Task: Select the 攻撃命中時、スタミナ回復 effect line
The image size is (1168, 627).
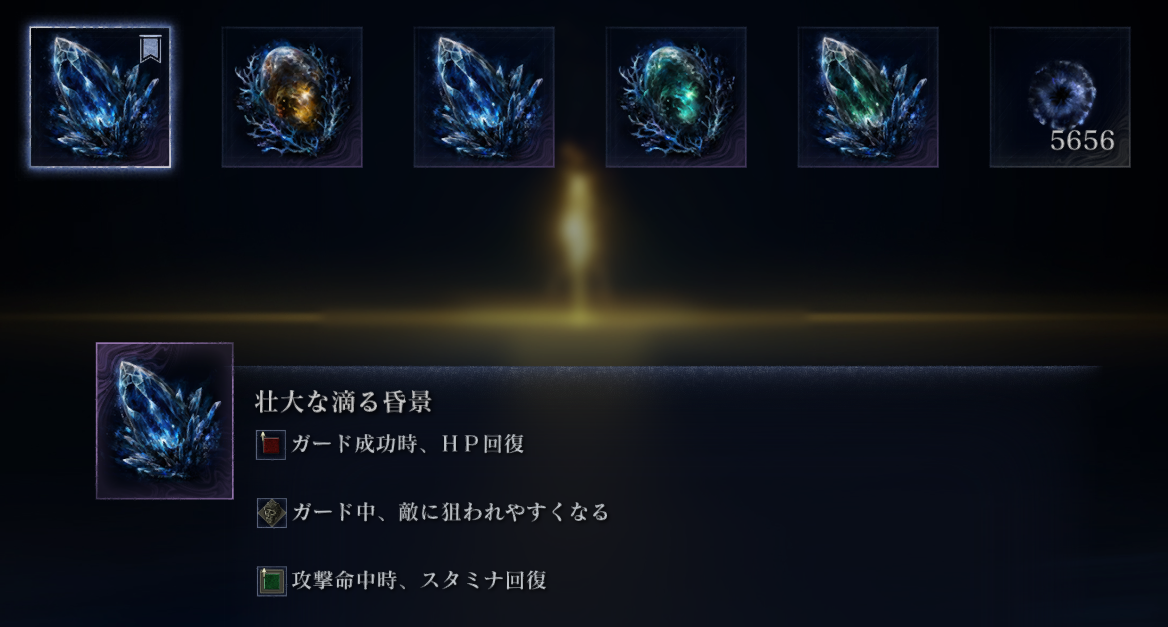Action: 402,580
